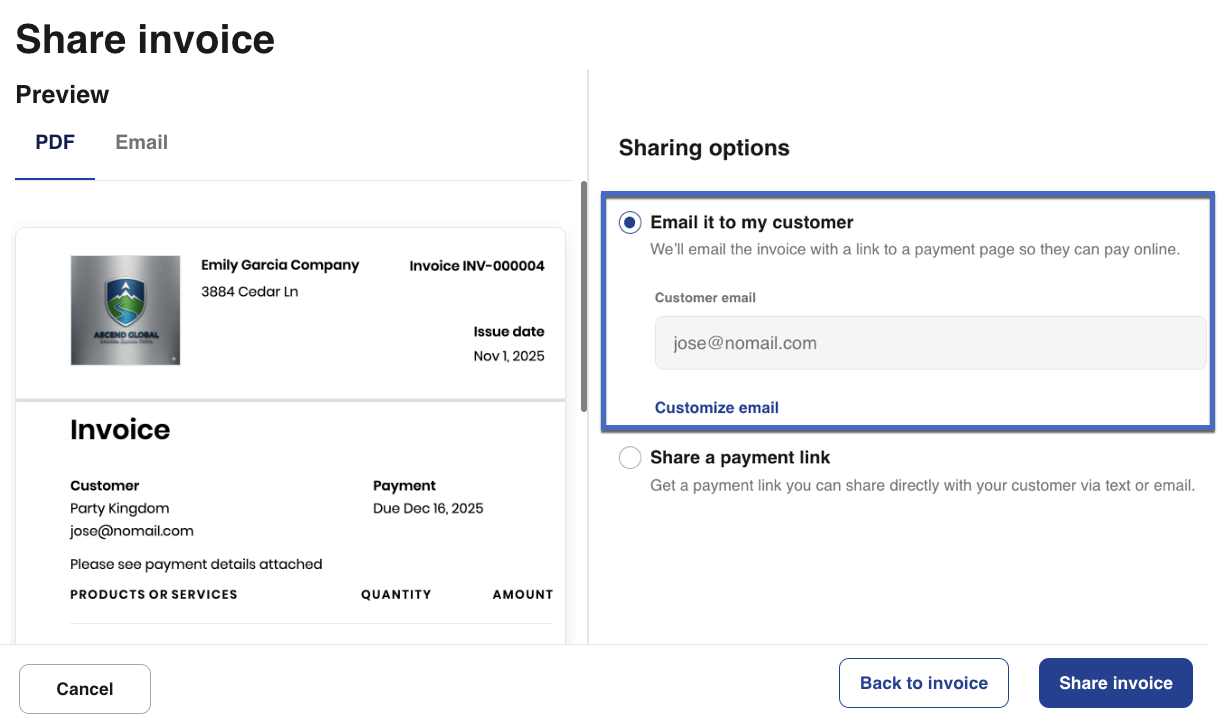1219x727 pixels.
Task: Open the Email preview tab
Action: 141,143
